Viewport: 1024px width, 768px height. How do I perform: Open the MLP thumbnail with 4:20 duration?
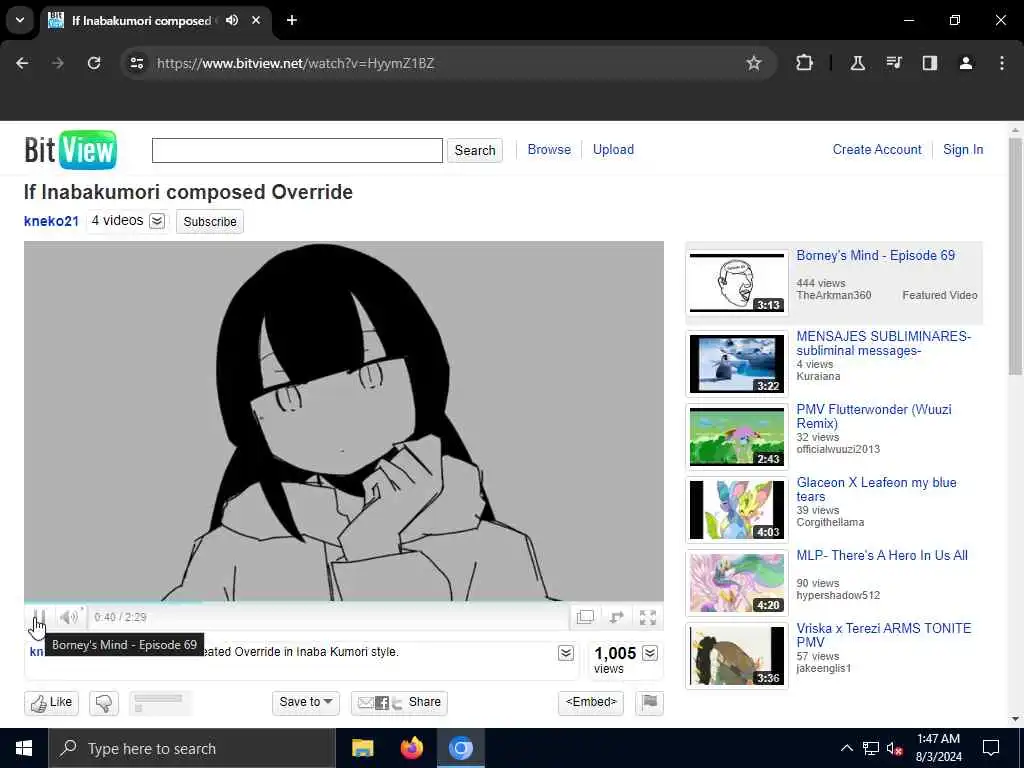pos(737,583)
